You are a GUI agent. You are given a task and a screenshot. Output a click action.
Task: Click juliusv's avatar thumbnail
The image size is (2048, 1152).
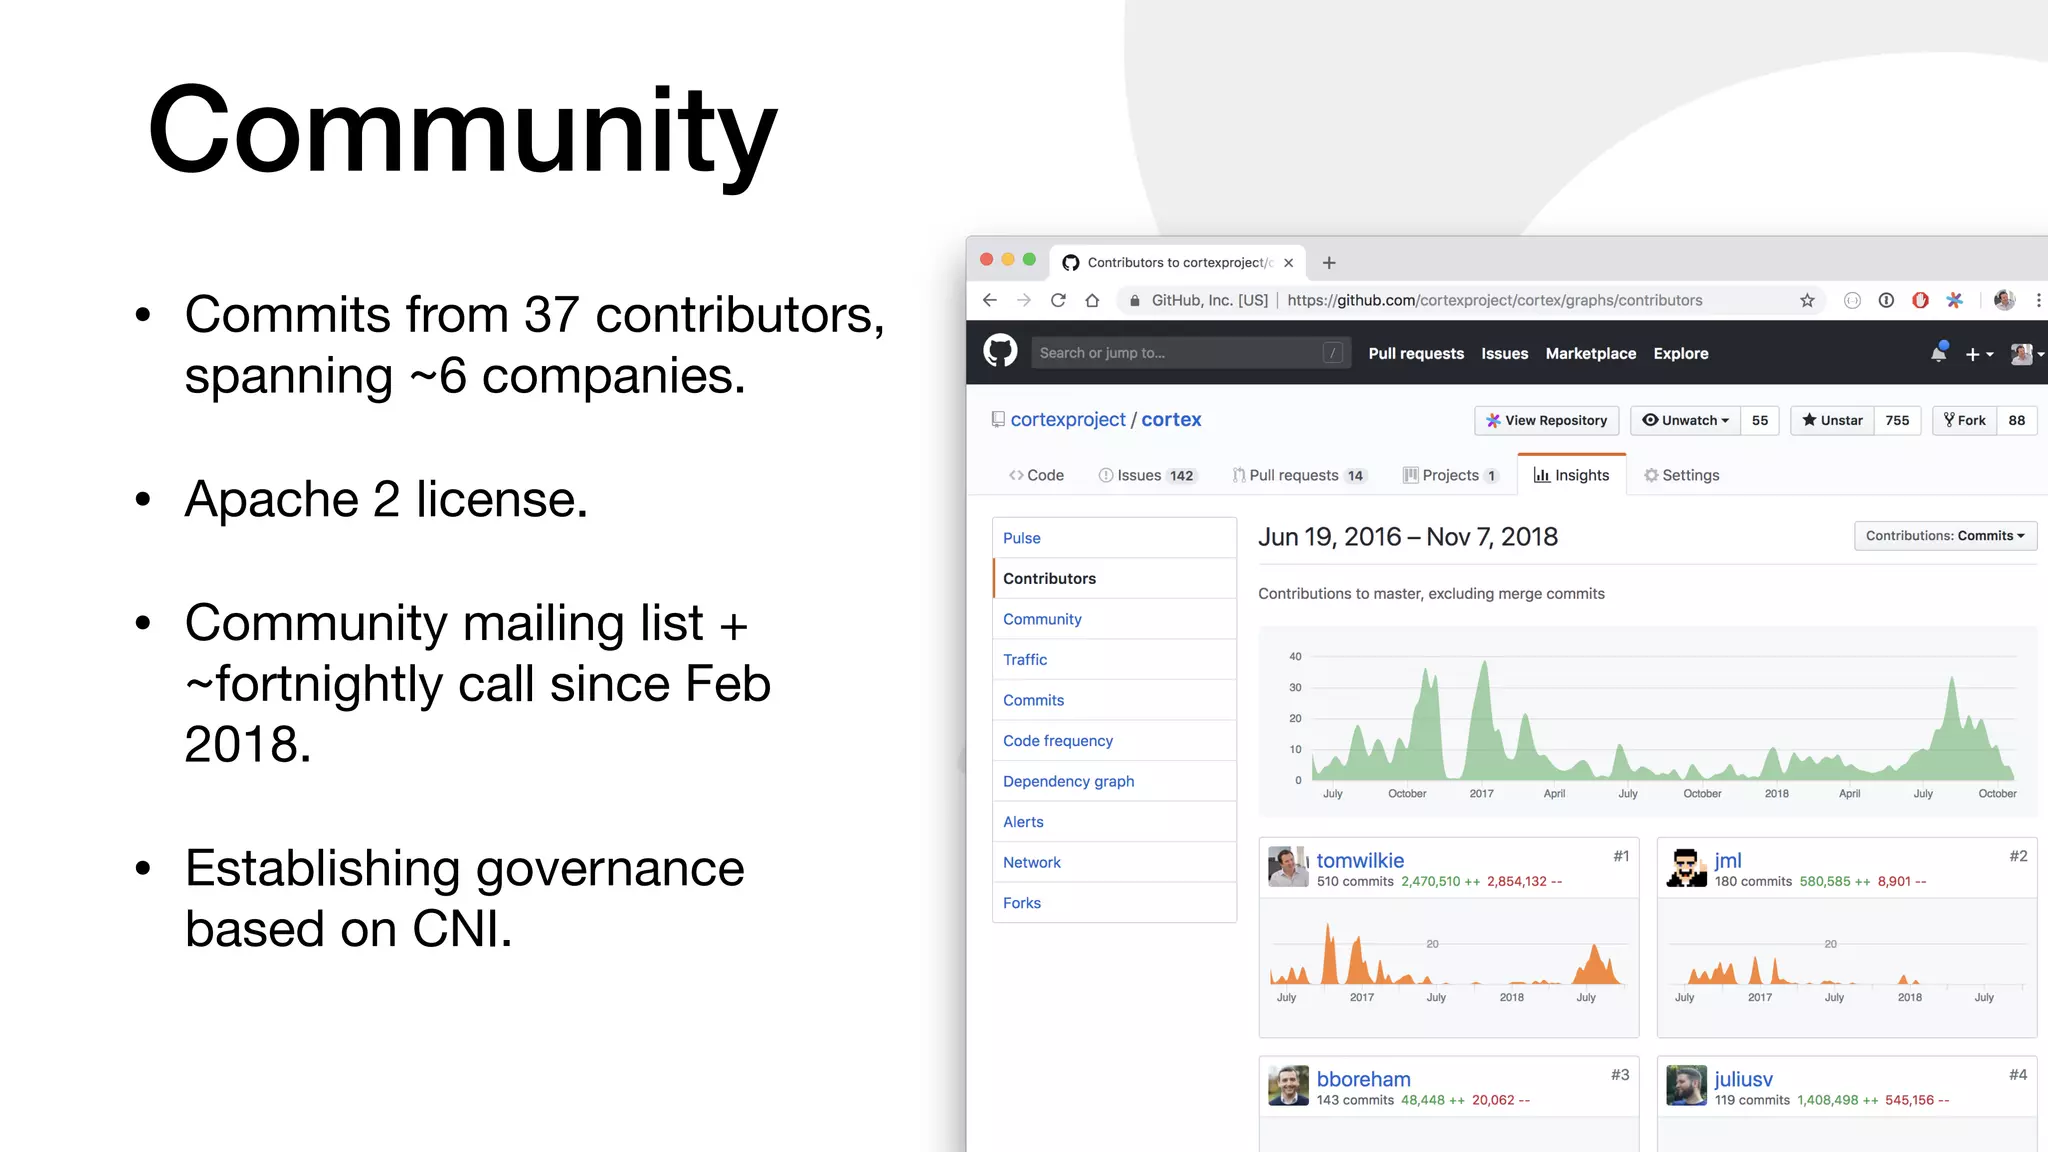pos(1687,1085)
